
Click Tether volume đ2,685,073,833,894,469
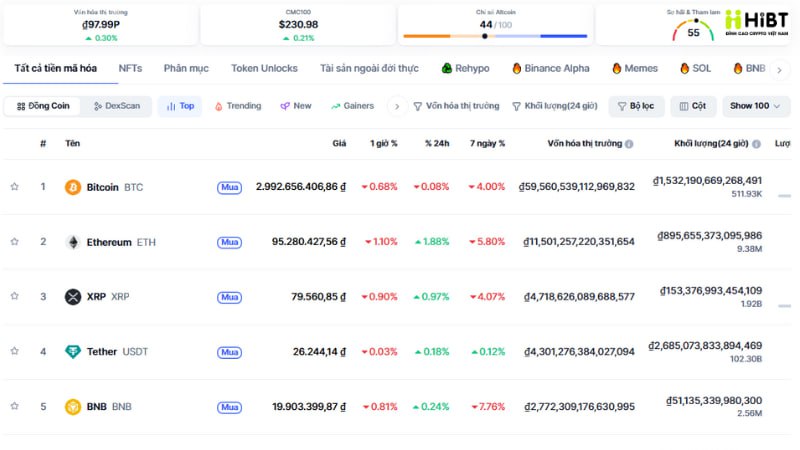pos(705,346)
